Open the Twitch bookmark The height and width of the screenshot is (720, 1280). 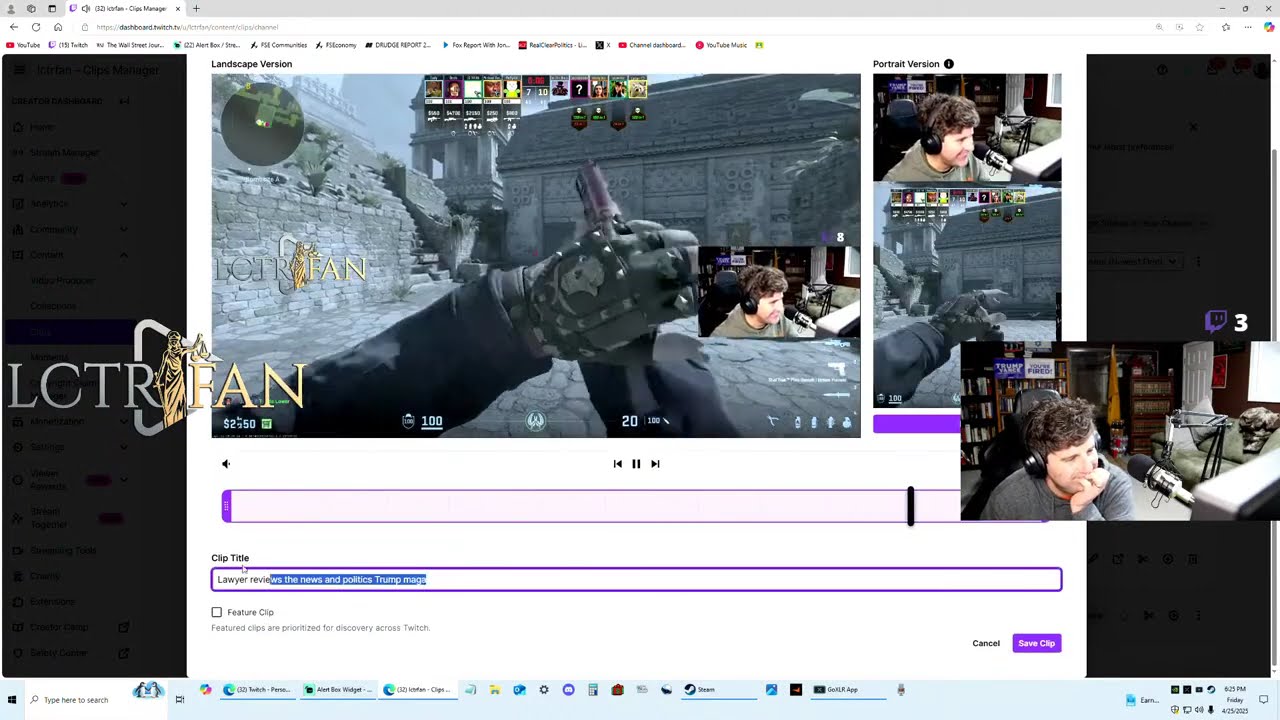[68, 45]
